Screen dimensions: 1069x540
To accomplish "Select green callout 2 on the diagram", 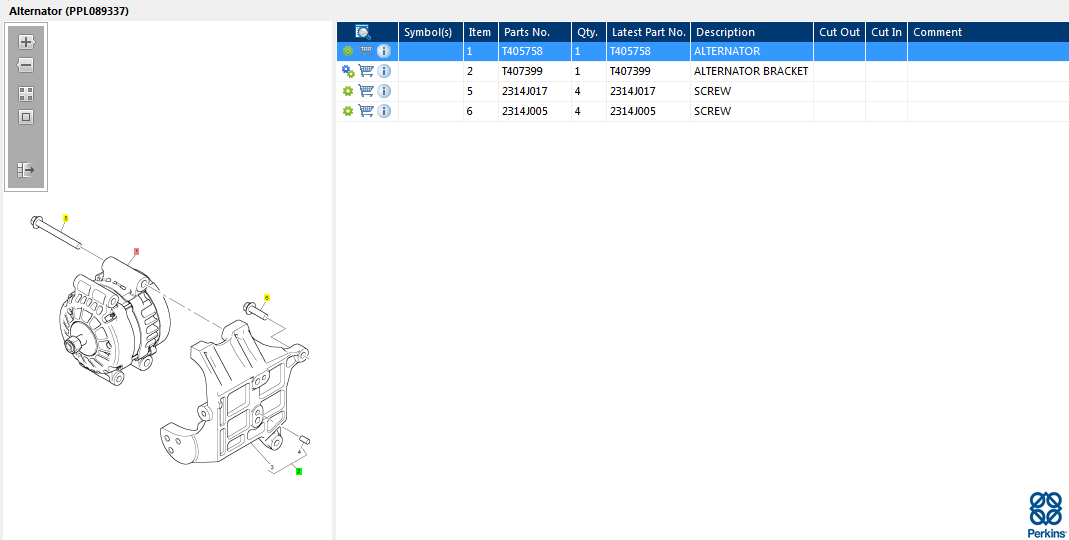I will coord(299,471).
